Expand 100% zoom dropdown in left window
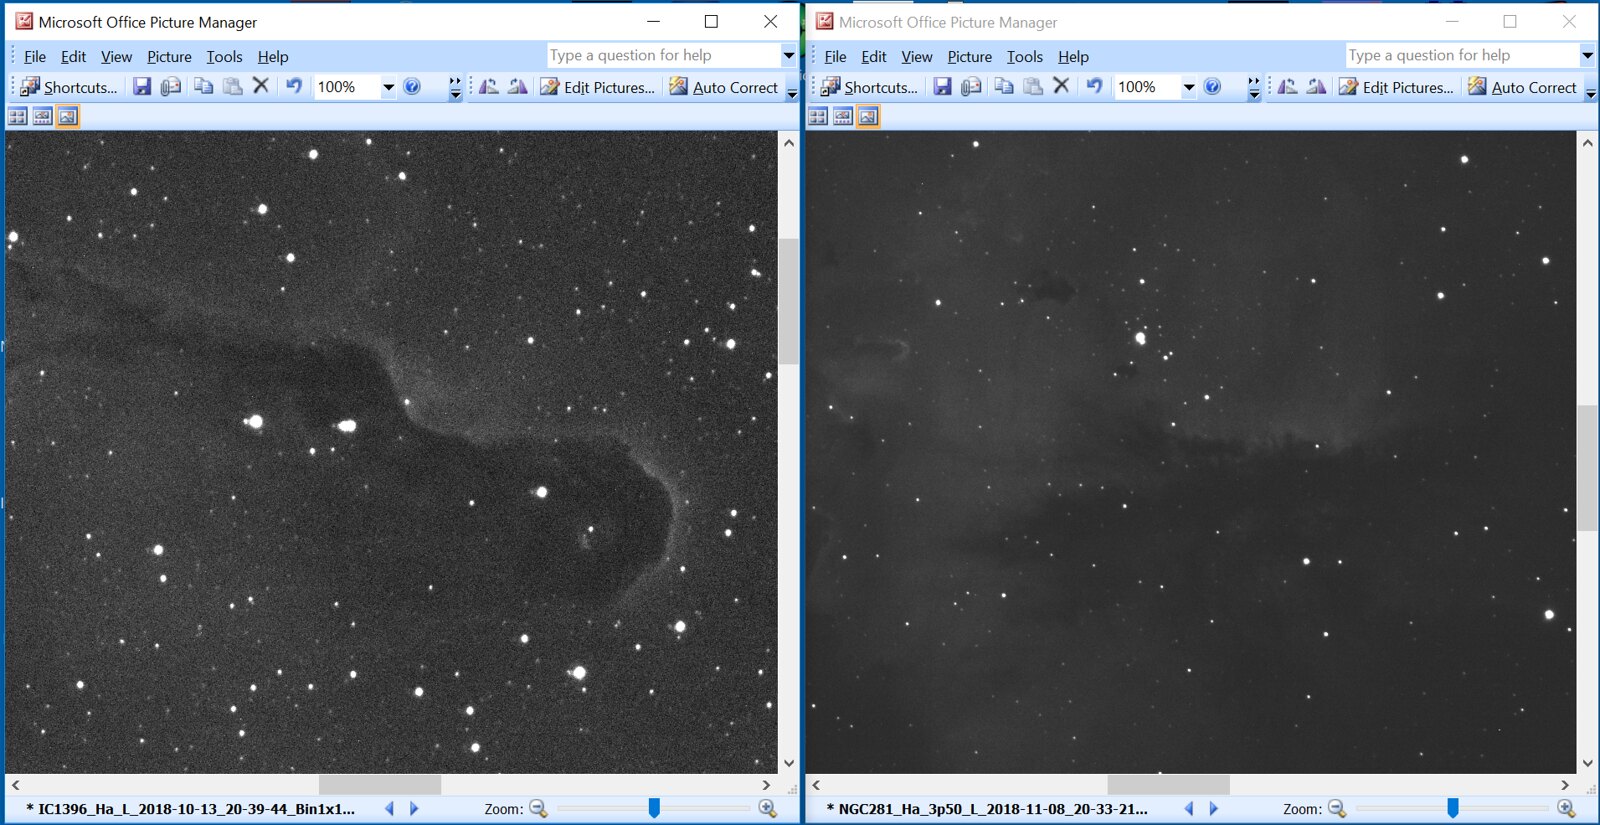Screen dimensions: 1600x825 coord(389,87)
